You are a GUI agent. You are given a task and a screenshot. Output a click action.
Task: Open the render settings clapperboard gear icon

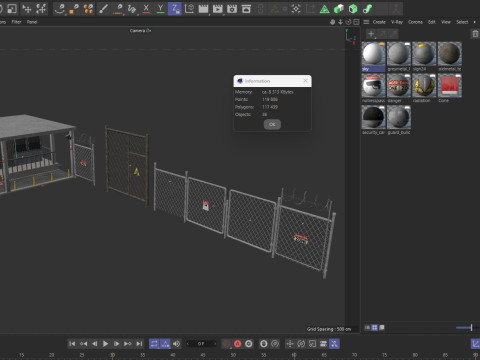[x=232, y=9]
